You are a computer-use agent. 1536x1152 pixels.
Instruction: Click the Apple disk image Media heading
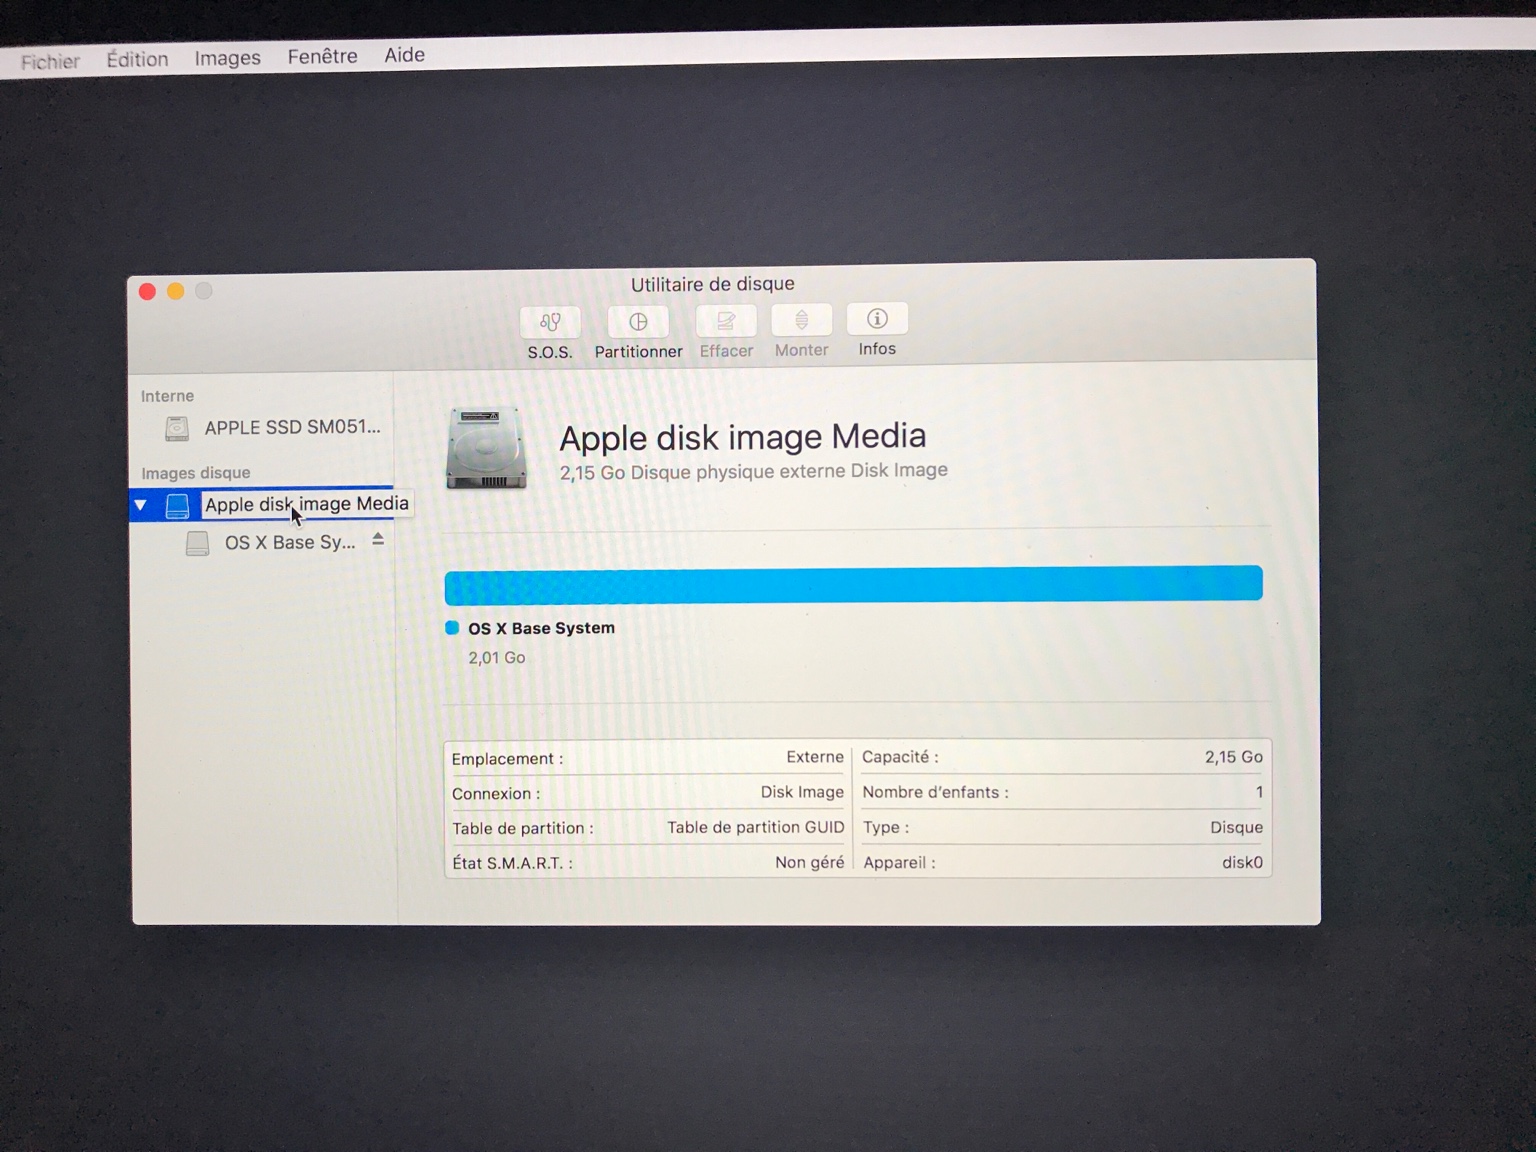pyautogui.click(x=742, y=437)
